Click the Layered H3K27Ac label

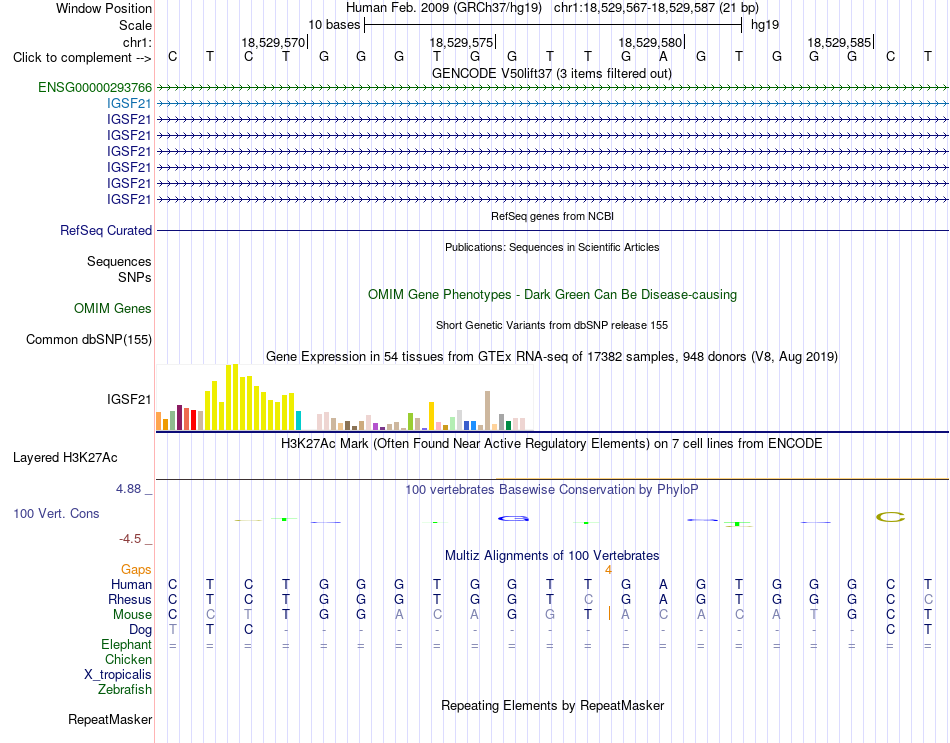(x=65, y=458)
